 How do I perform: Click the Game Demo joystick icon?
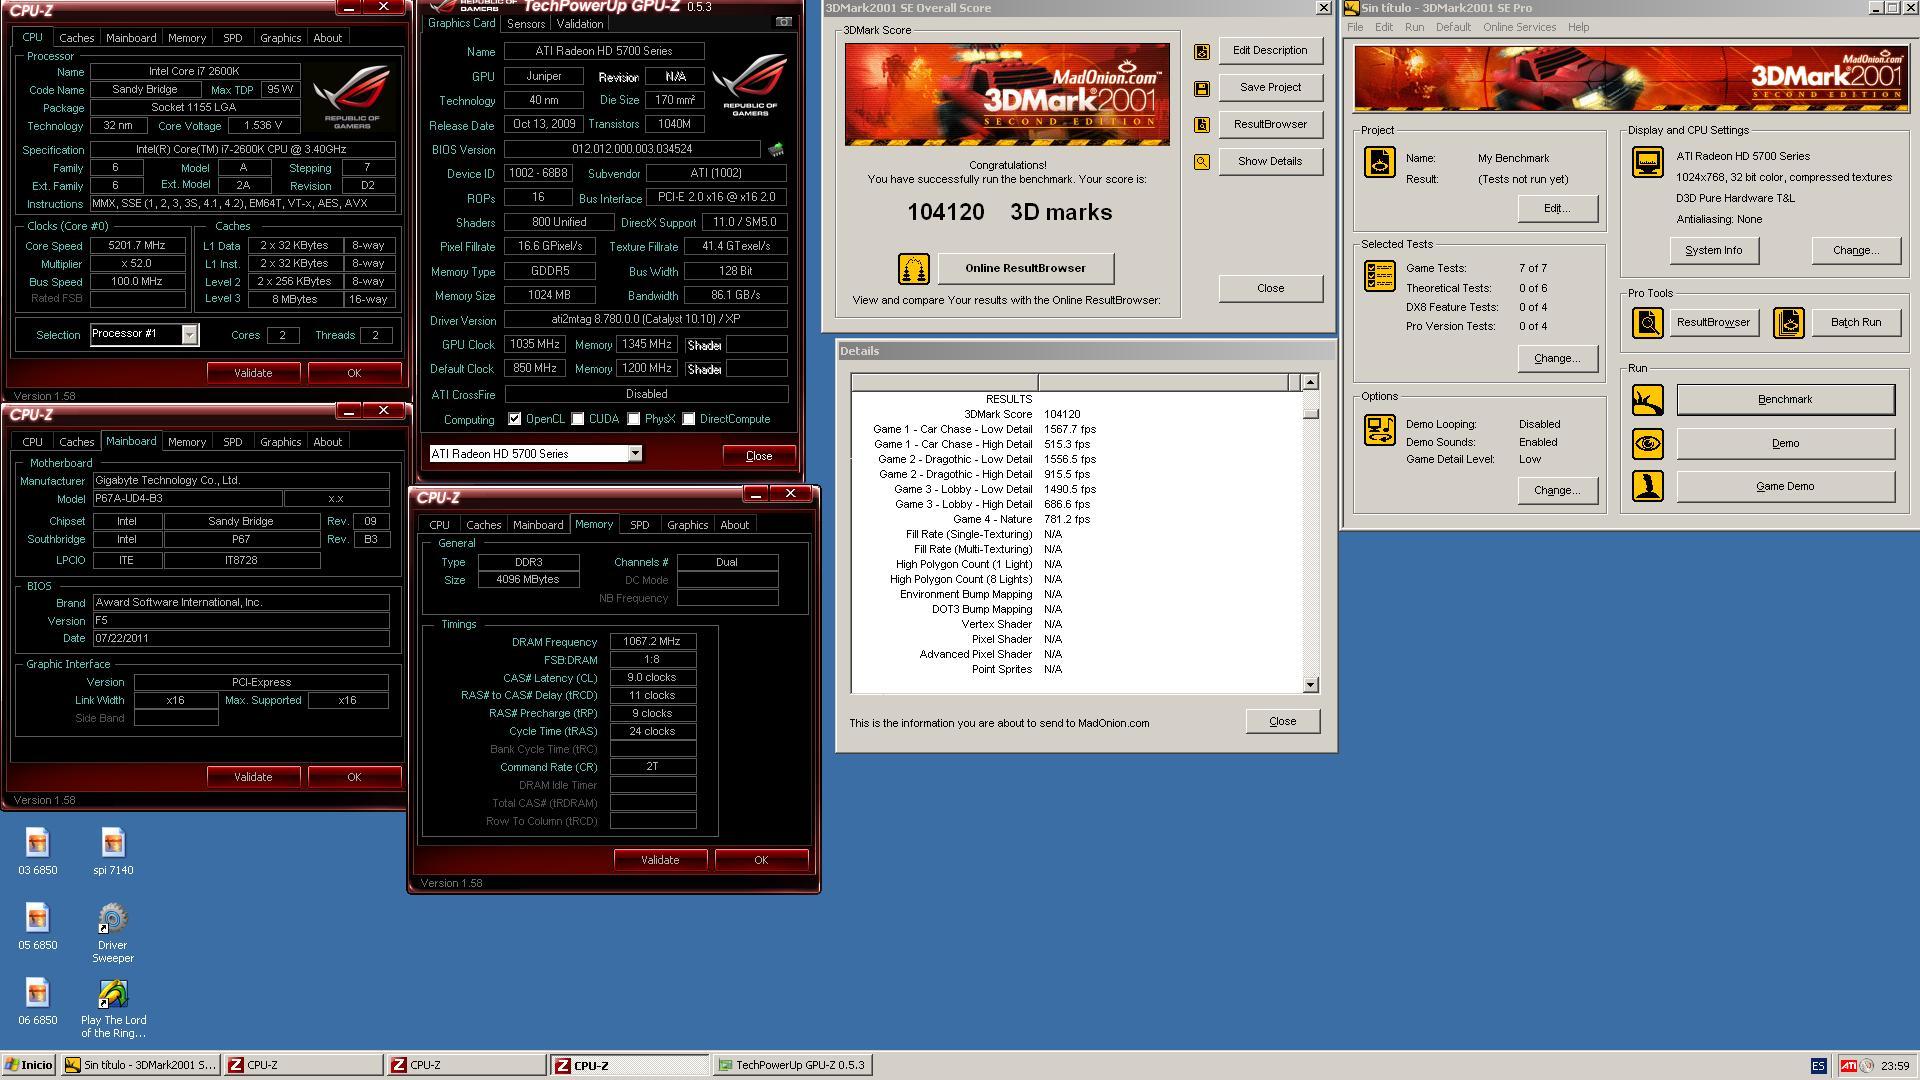coord(1648,486)
